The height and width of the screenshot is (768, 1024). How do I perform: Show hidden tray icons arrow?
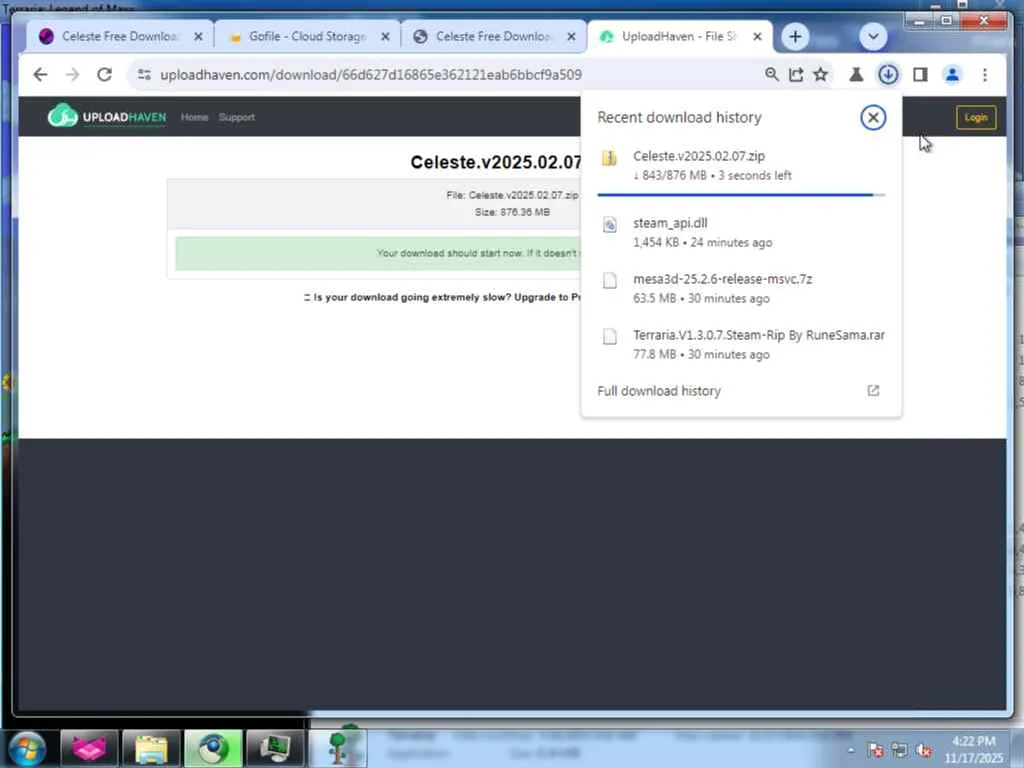click(x=850, y=750)
